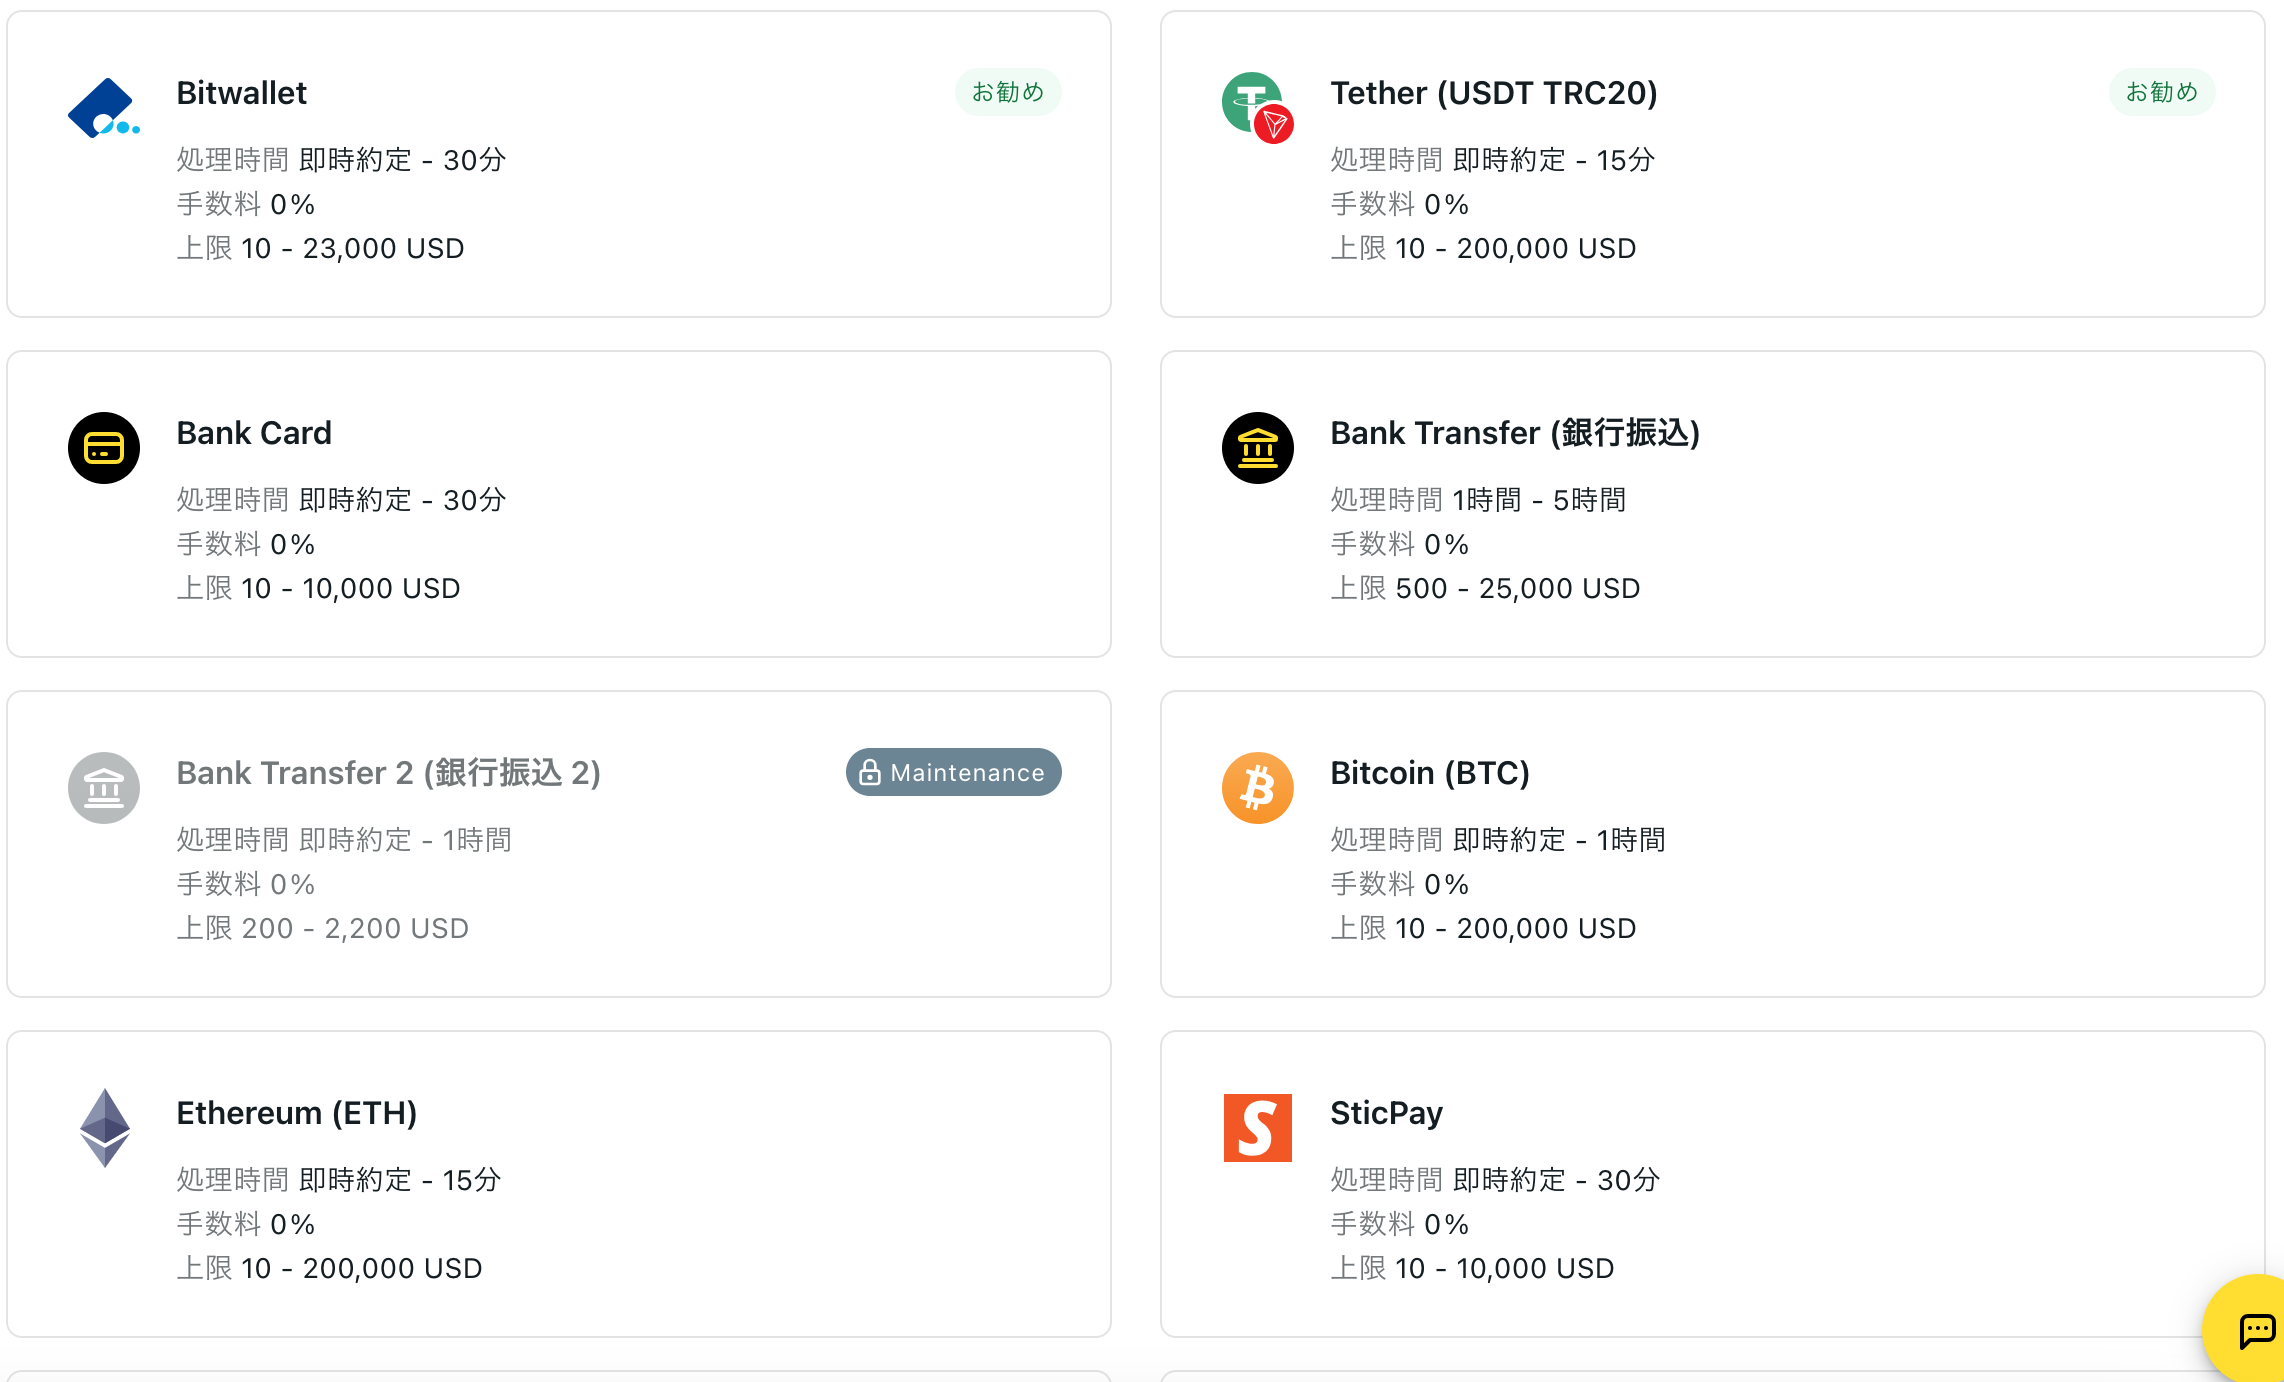The image size is (2284, 1382).
Task: Click the お勧め badge on Bitwallet card
Action: click(1008, 92)
